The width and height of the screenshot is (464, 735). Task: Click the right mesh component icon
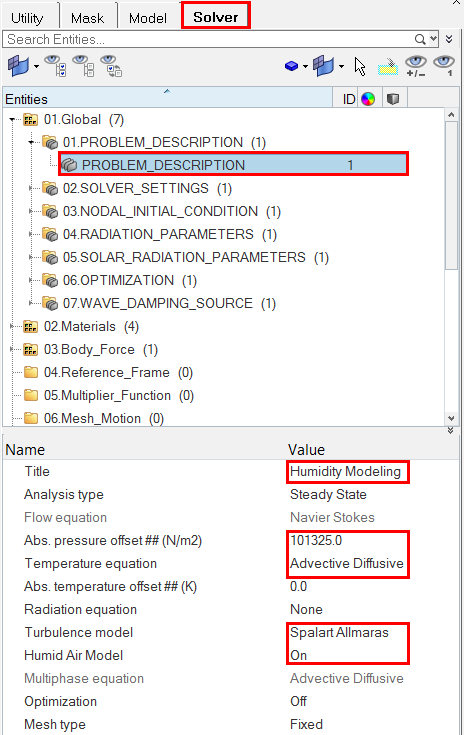pos(324,66)
